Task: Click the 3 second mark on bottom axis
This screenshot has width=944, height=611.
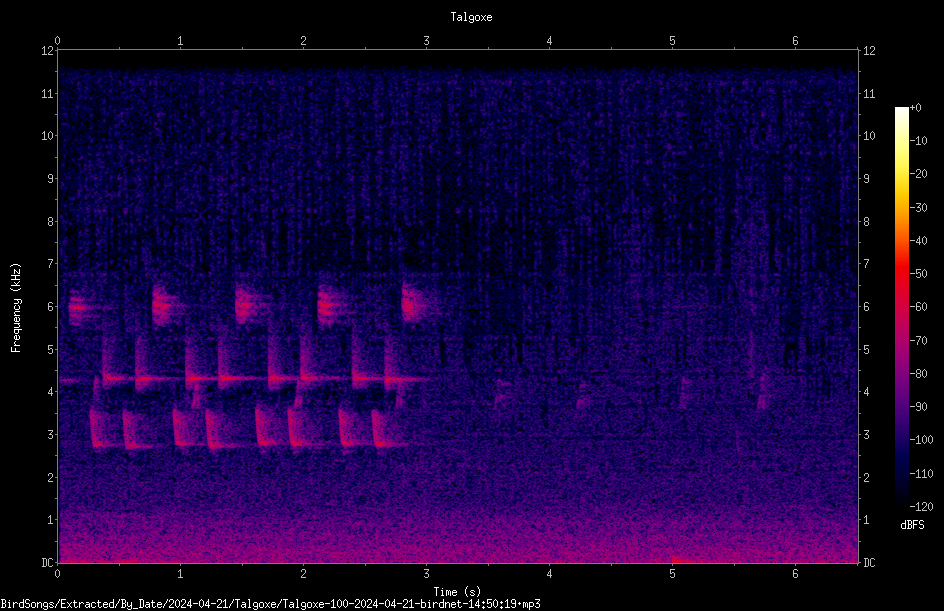Action: pos(426,574)
